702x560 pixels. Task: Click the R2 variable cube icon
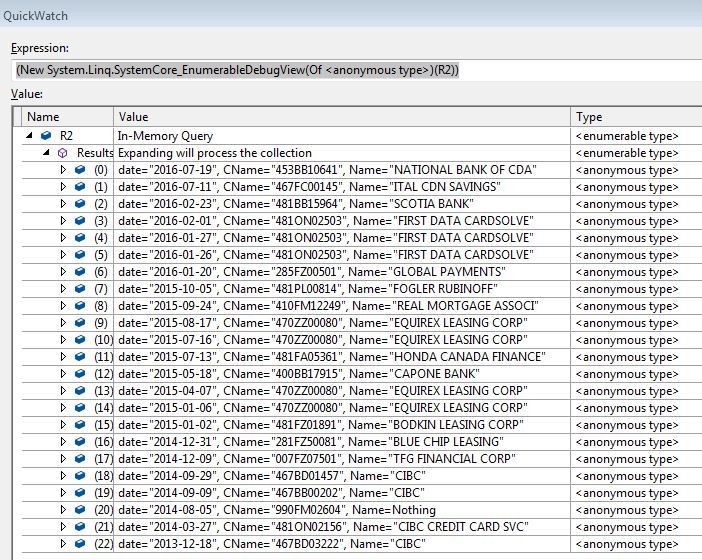[46, 135]
